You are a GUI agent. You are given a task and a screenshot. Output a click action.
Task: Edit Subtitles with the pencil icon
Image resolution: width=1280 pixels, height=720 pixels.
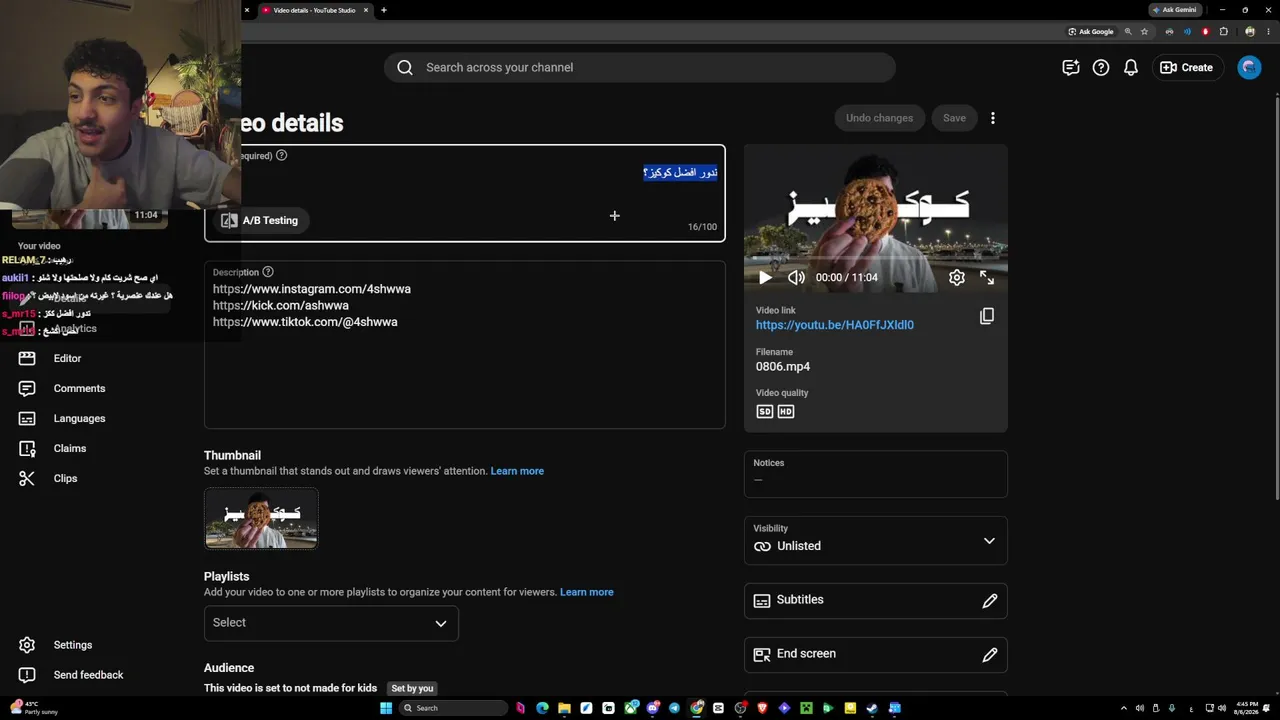[x=989, y=601]
